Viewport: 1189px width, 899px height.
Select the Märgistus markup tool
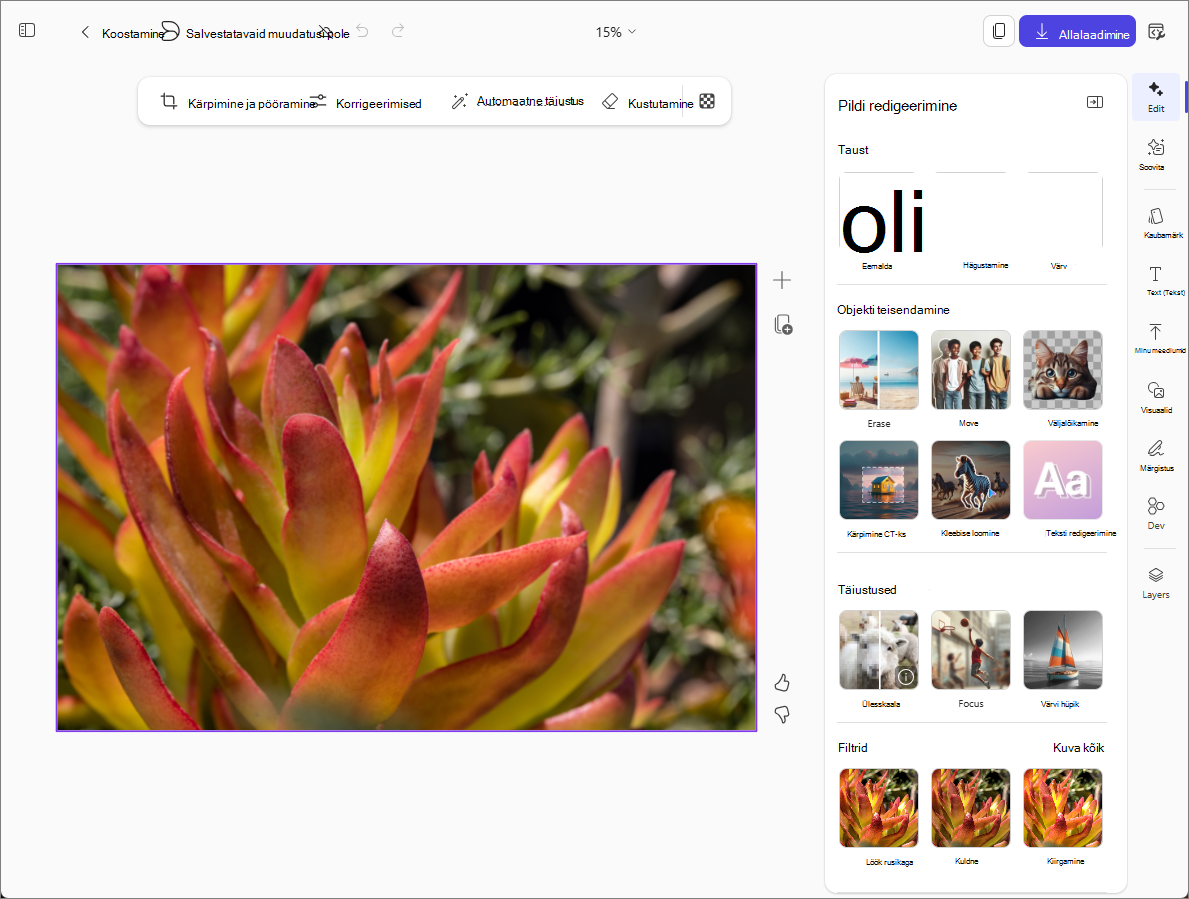coord(1156,456)
